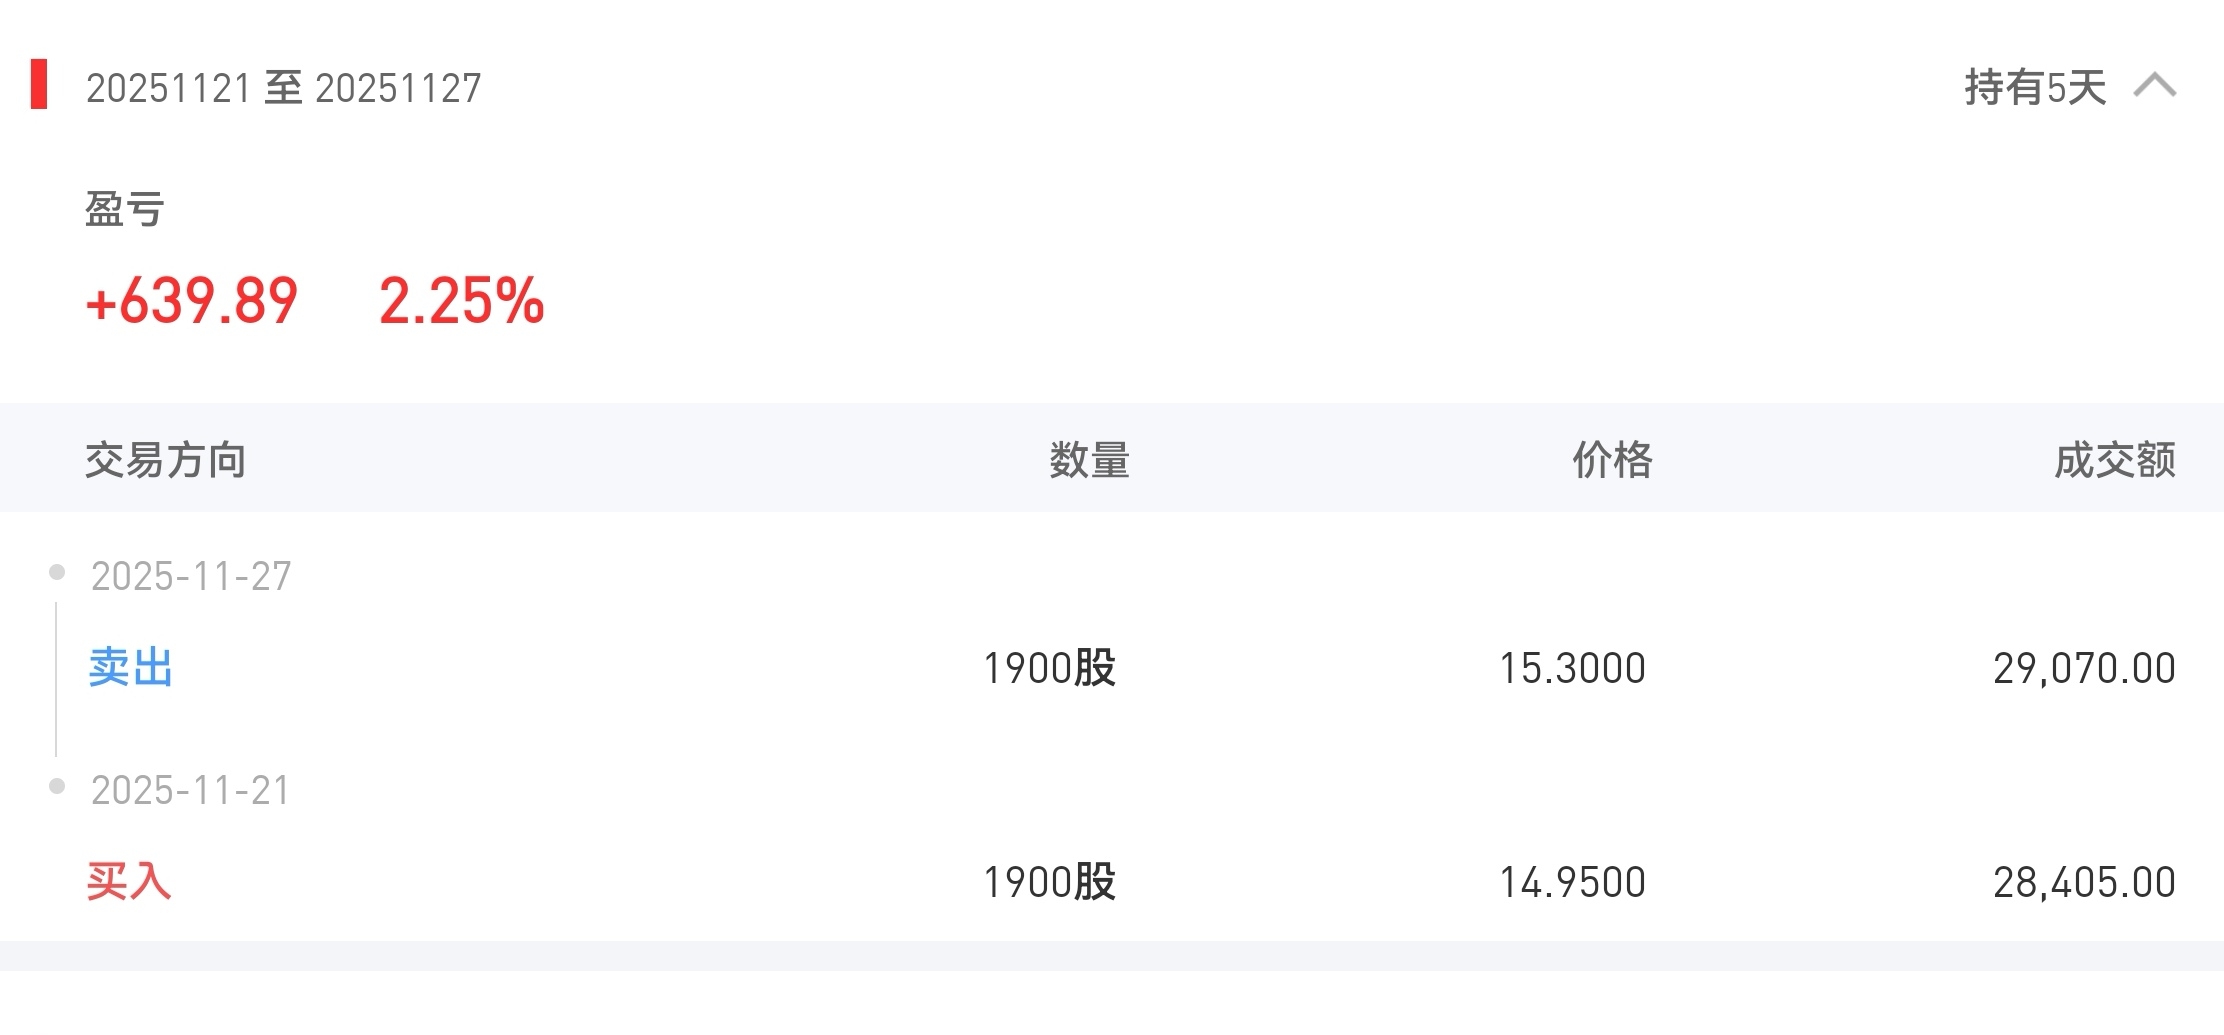The height and width of the screenshot is (1035, 2224).
Task: Click the 28,405.00 buy turnover amount
Action: [2084, 882]
